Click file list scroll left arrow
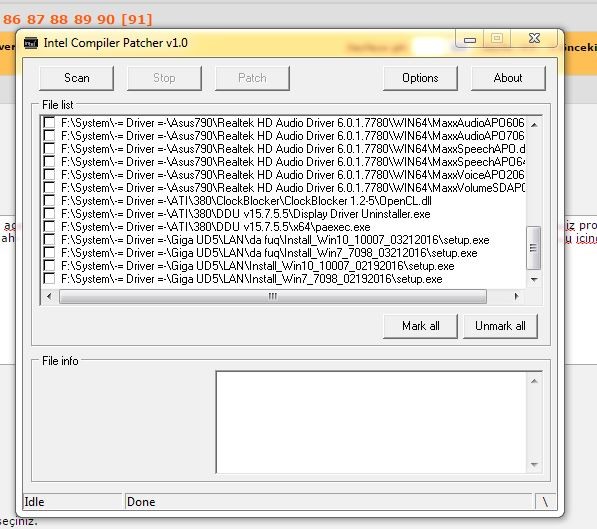 coord(49,296)
